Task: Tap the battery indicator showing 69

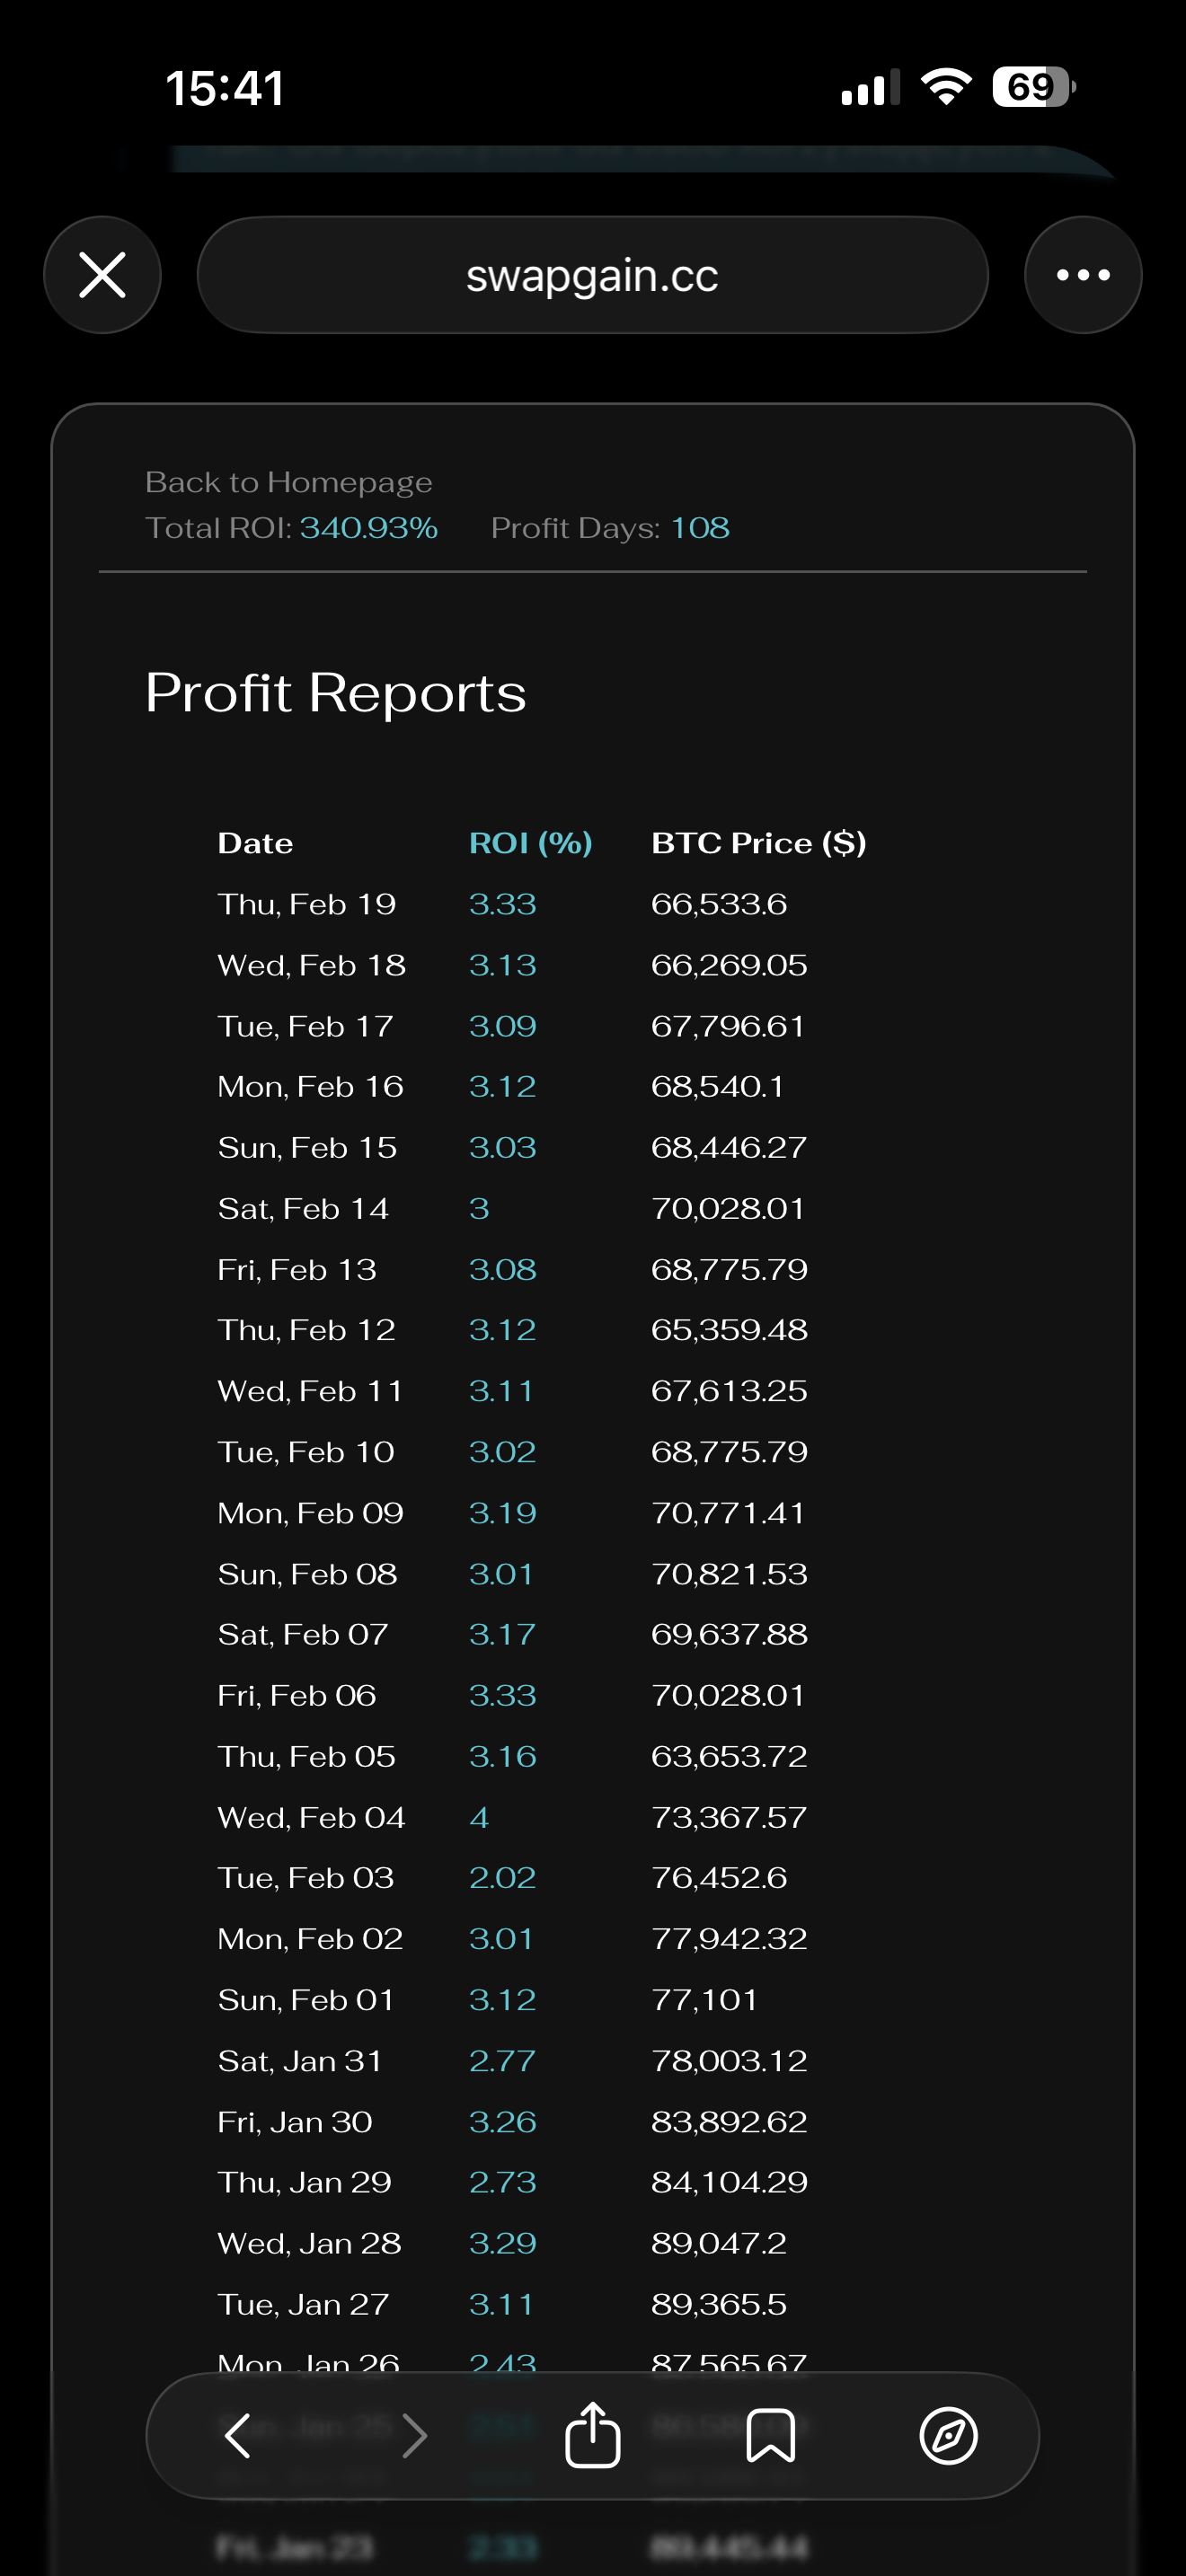Action: [x=1033, y=87]
